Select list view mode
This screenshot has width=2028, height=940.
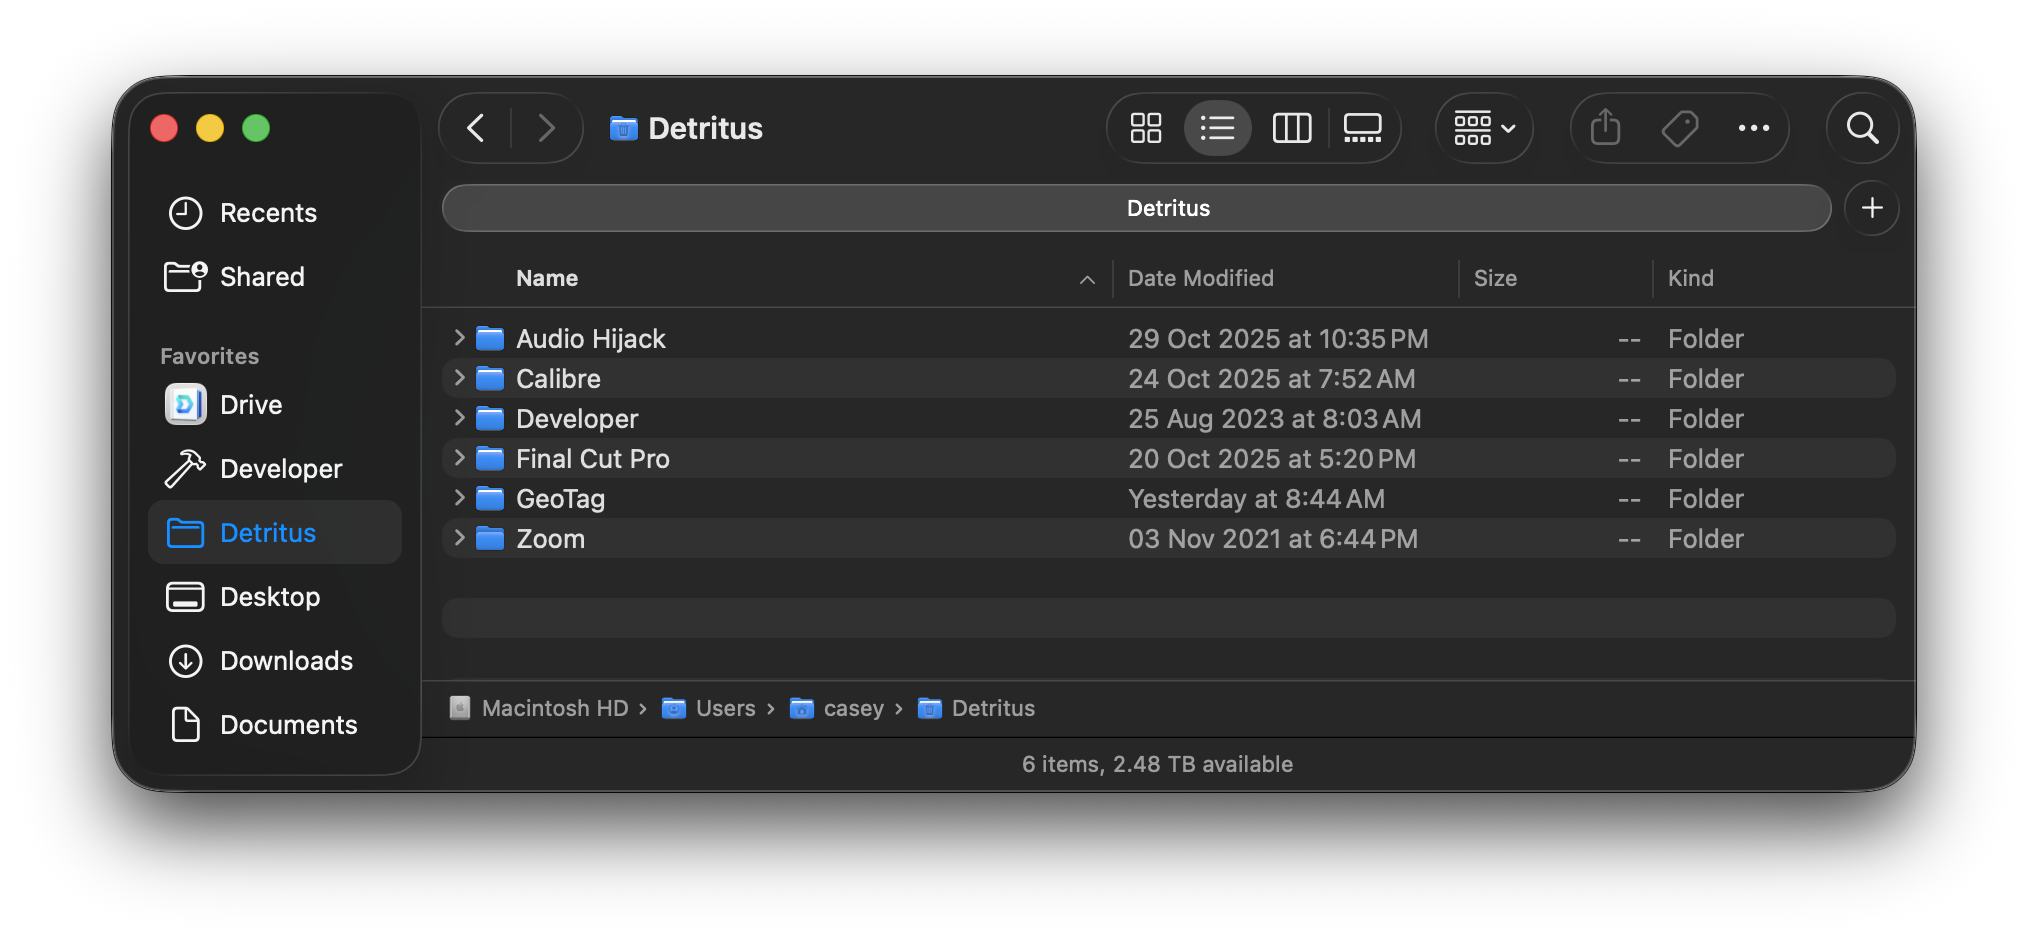[x=1217, y=128]
